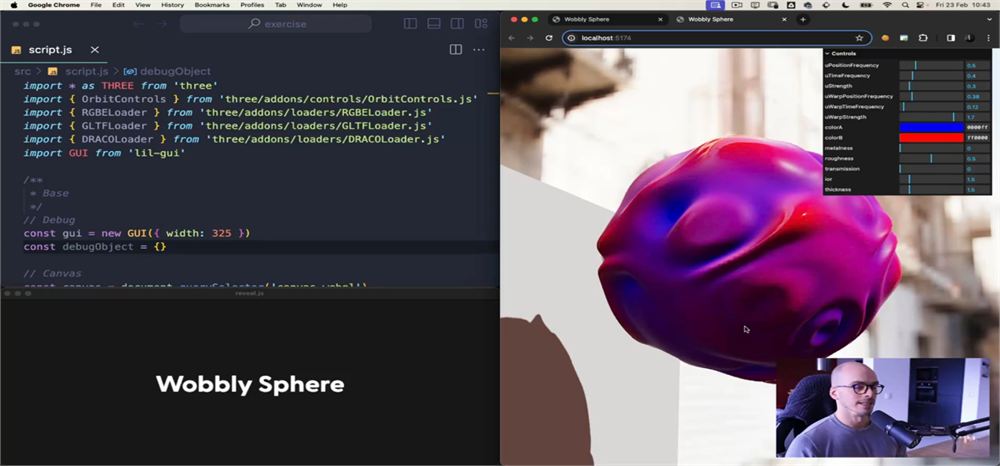1000x466 pixels.
Task: Bookmark this page with star icon
Action: (x=859, y=38)
